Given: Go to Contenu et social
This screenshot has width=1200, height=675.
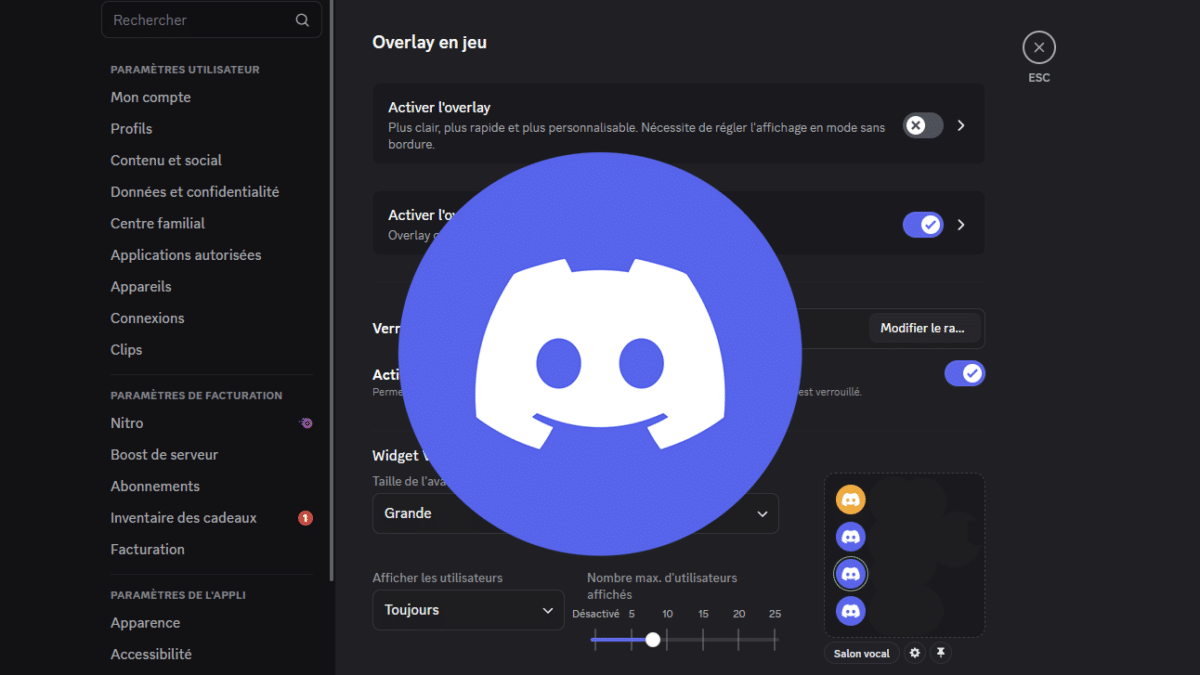Looking at the screenshot, I should [x=166, y=160].
